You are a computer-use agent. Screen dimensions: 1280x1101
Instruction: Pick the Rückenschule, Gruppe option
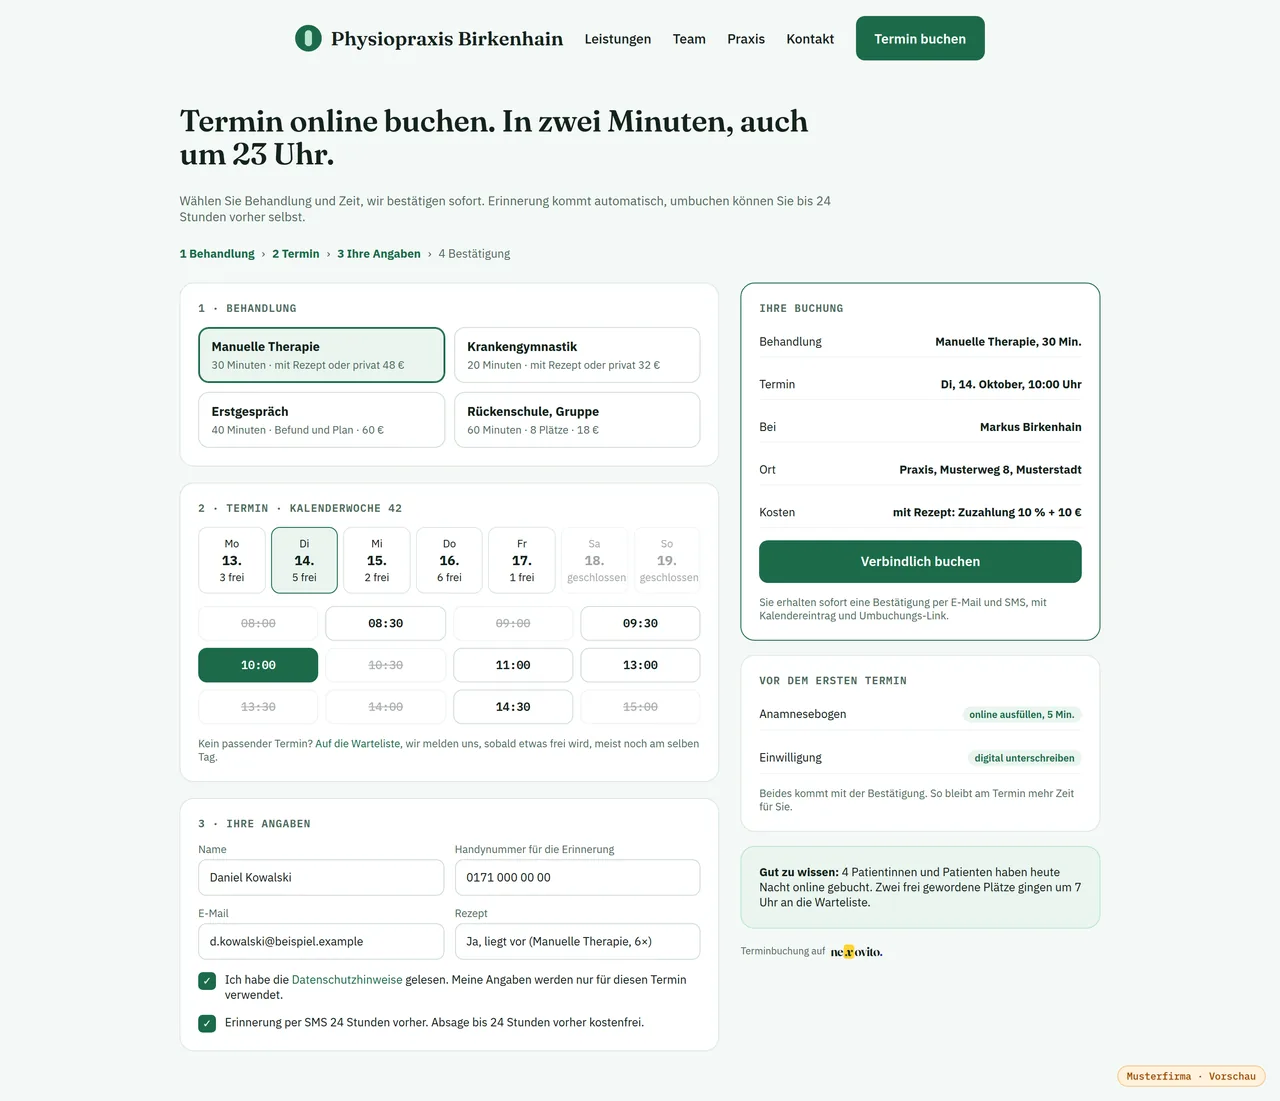click(x=577, y=420)
